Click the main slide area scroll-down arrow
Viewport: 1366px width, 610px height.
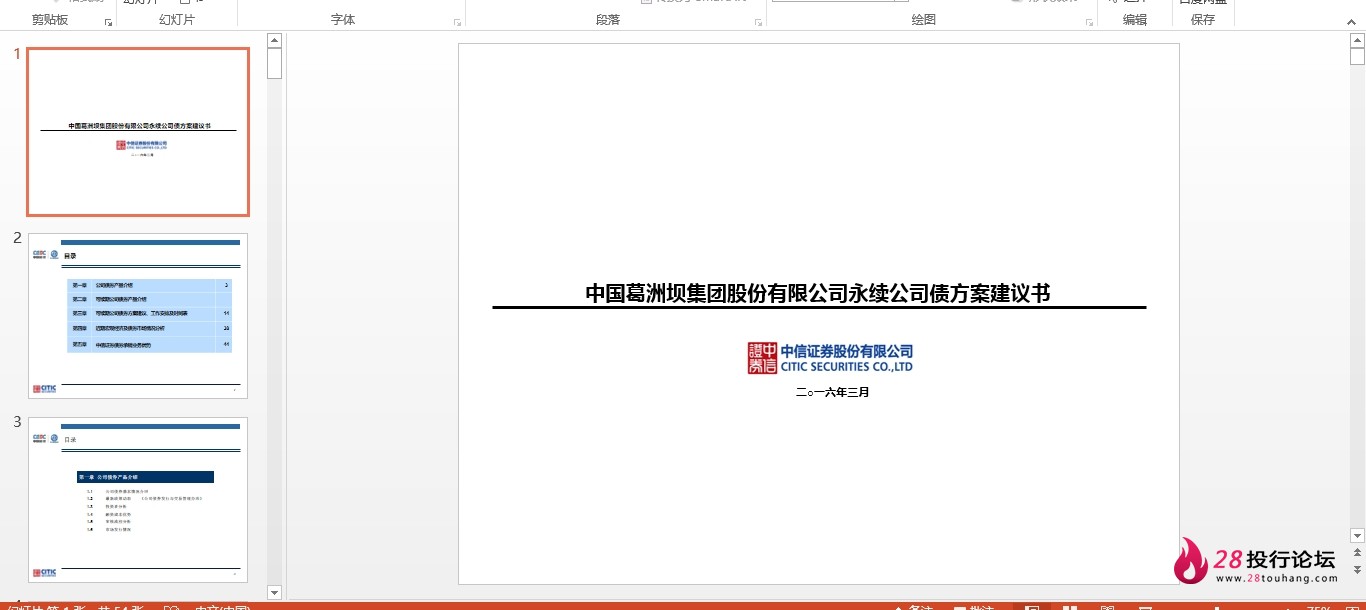point(1357,536)
